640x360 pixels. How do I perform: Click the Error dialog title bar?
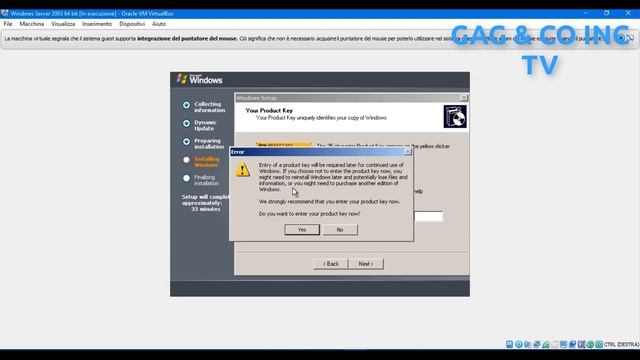320,152
